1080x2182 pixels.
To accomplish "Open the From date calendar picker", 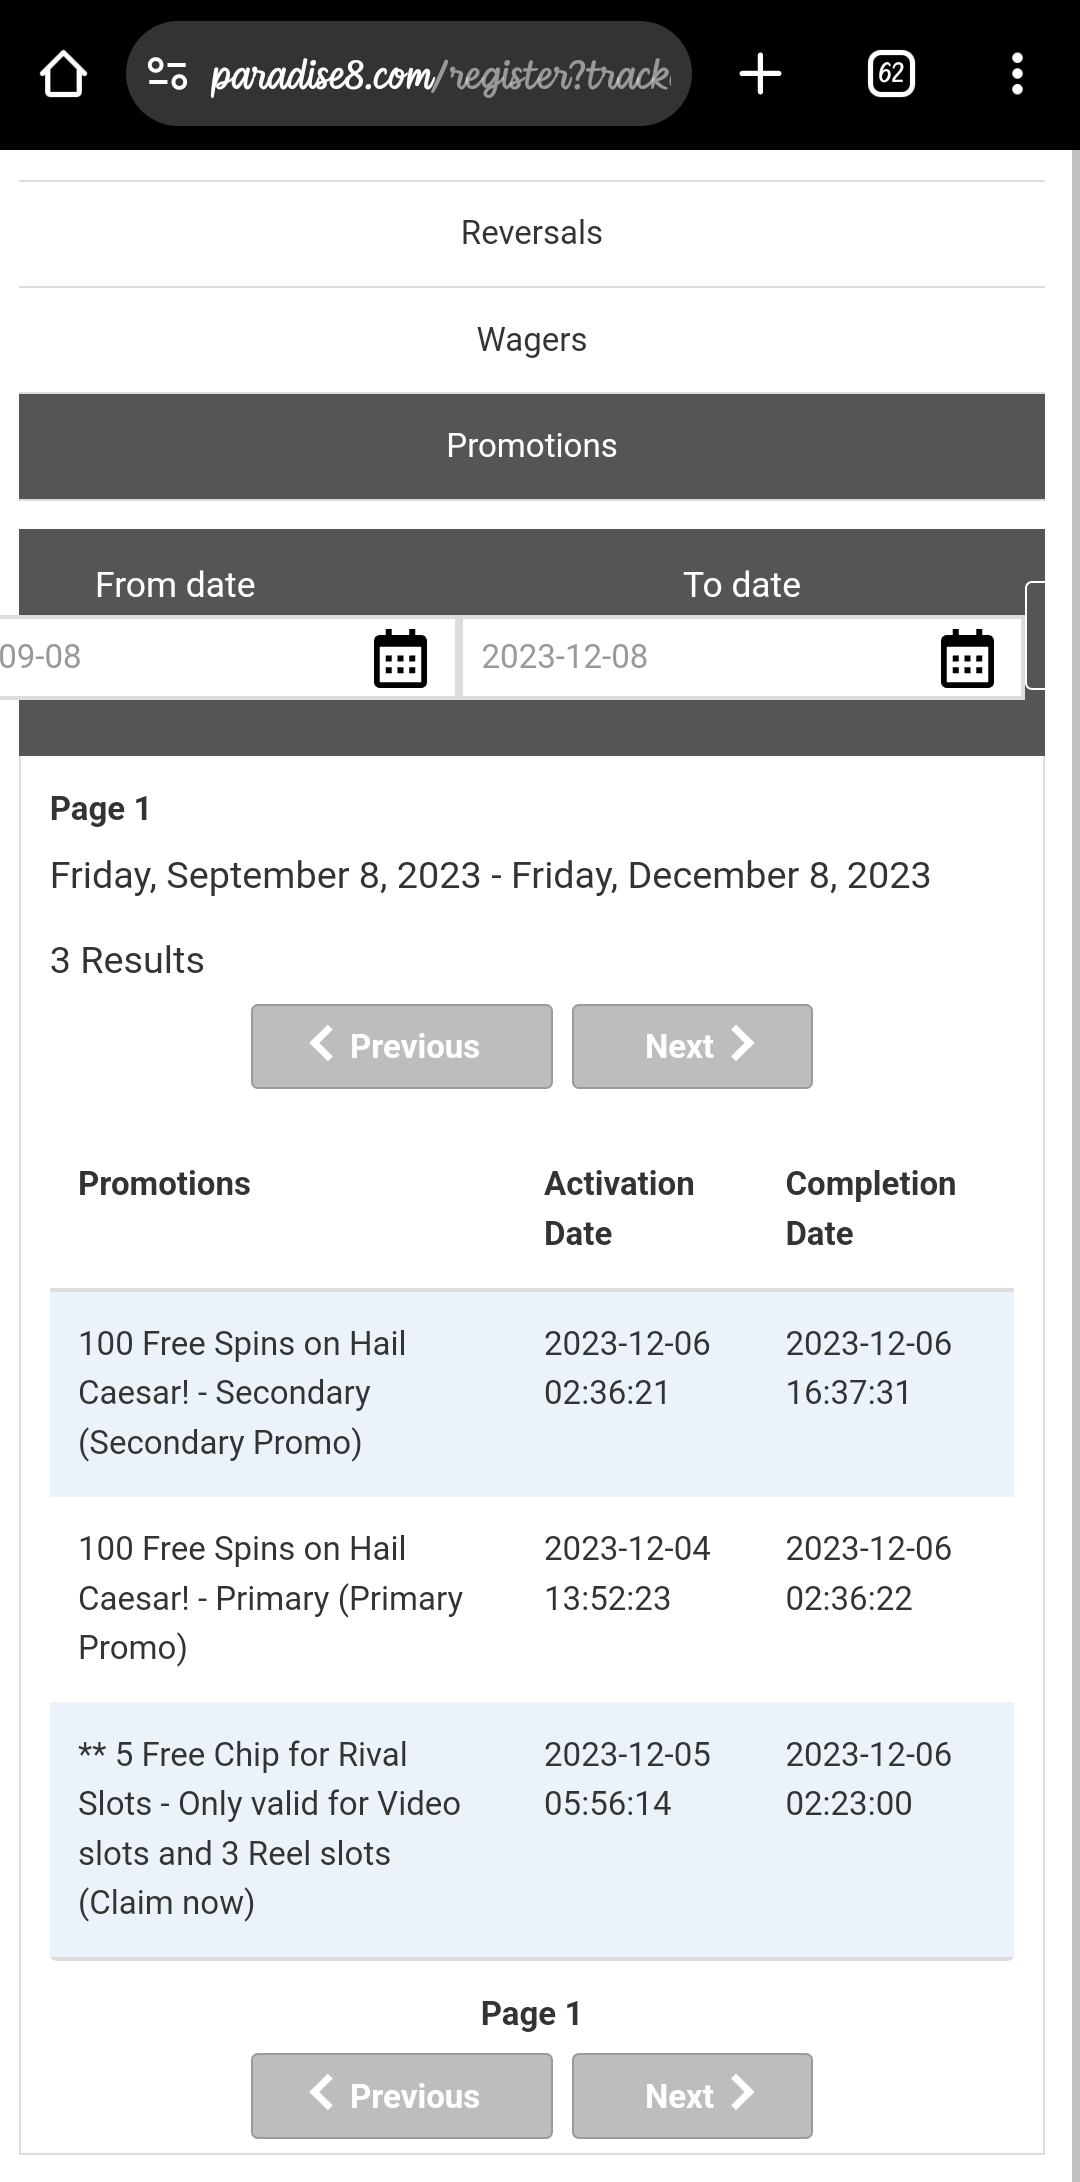I will 400,659.
